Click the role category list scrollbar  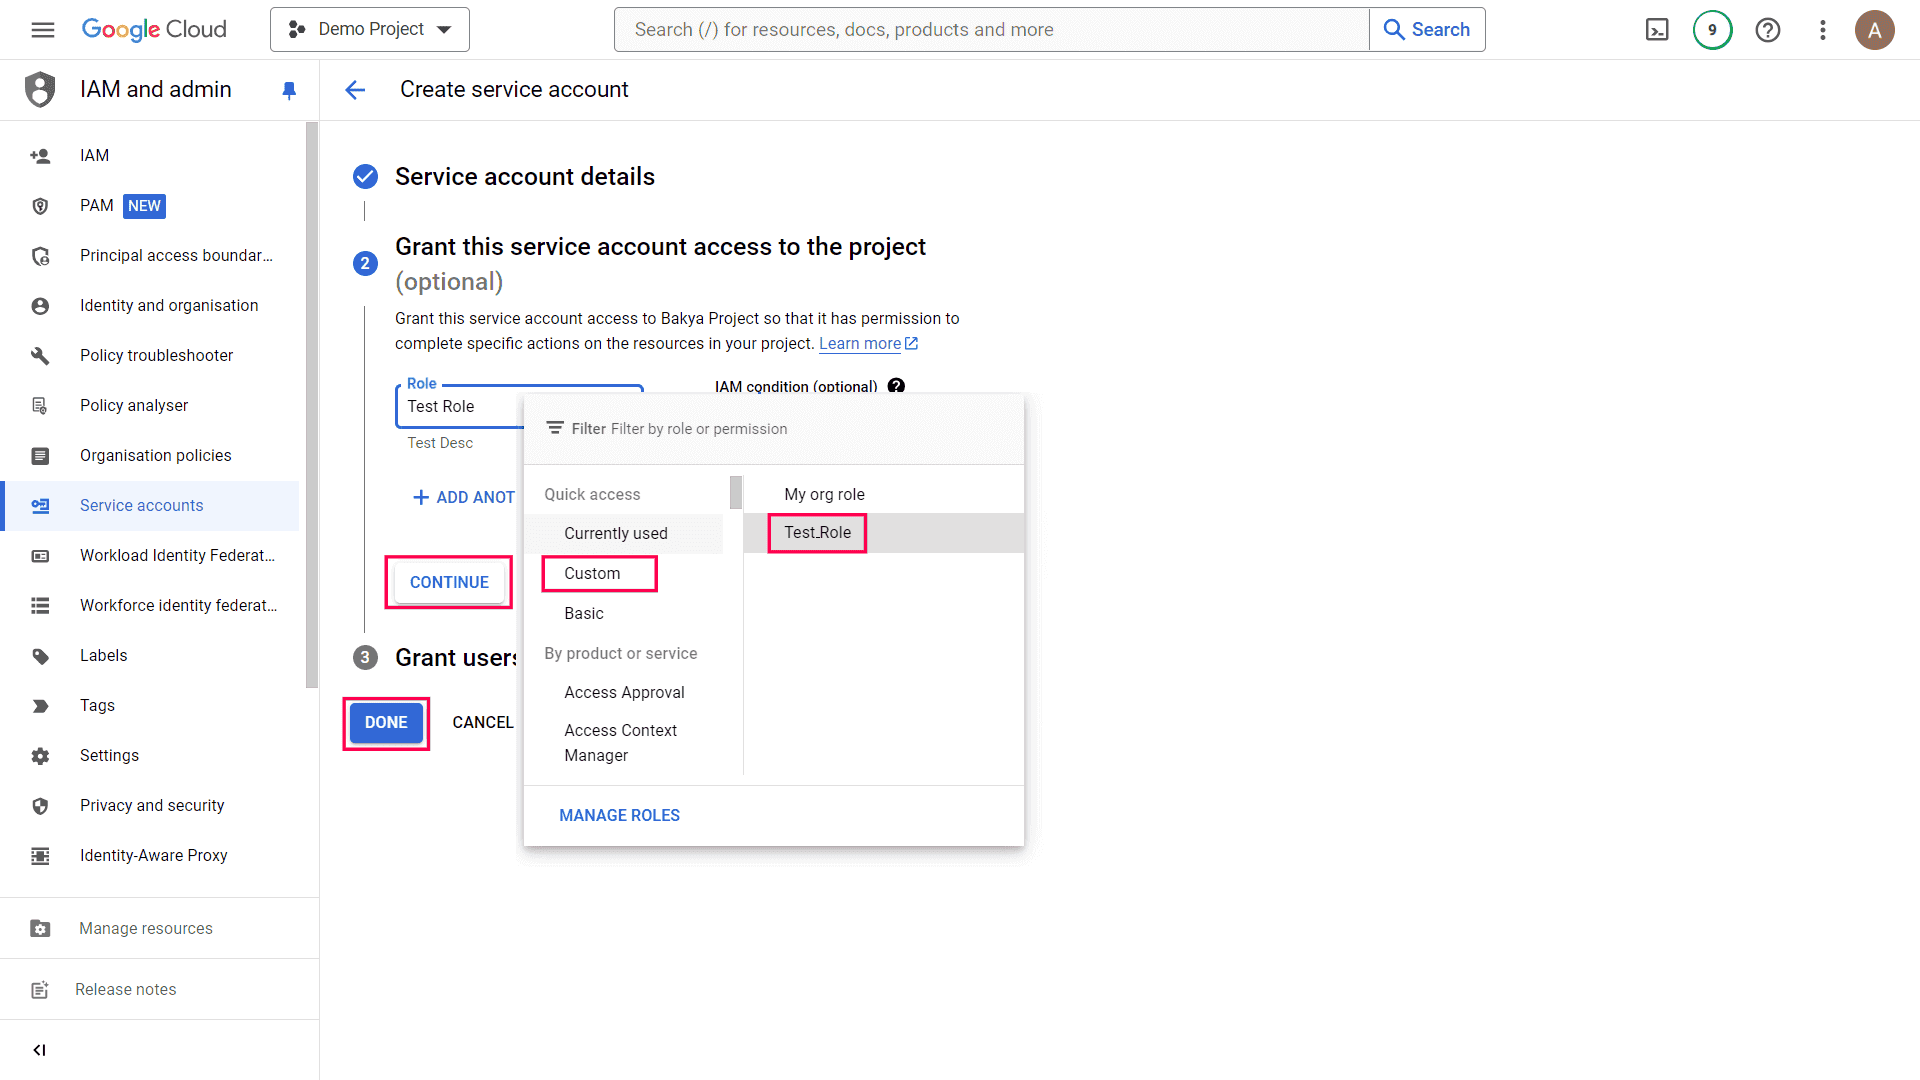tap(736, 492)
